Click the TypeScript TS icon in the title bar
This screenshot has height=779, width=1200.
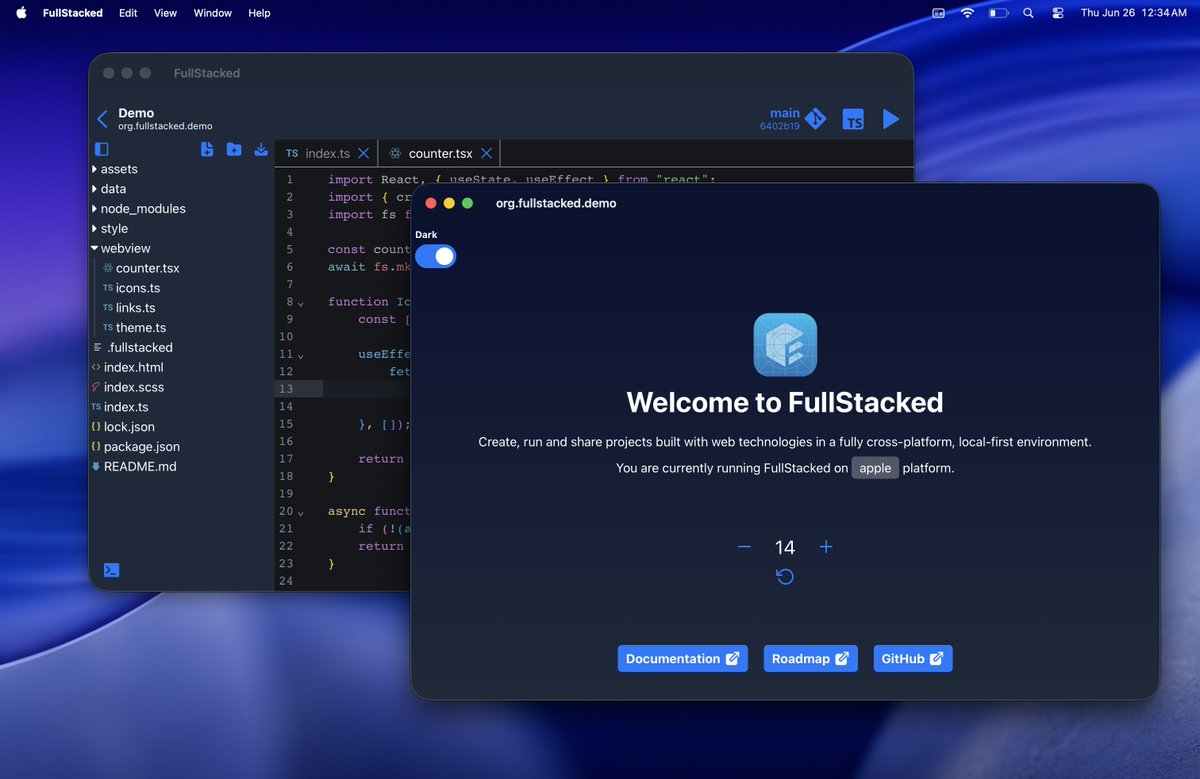tap(852, 119)
